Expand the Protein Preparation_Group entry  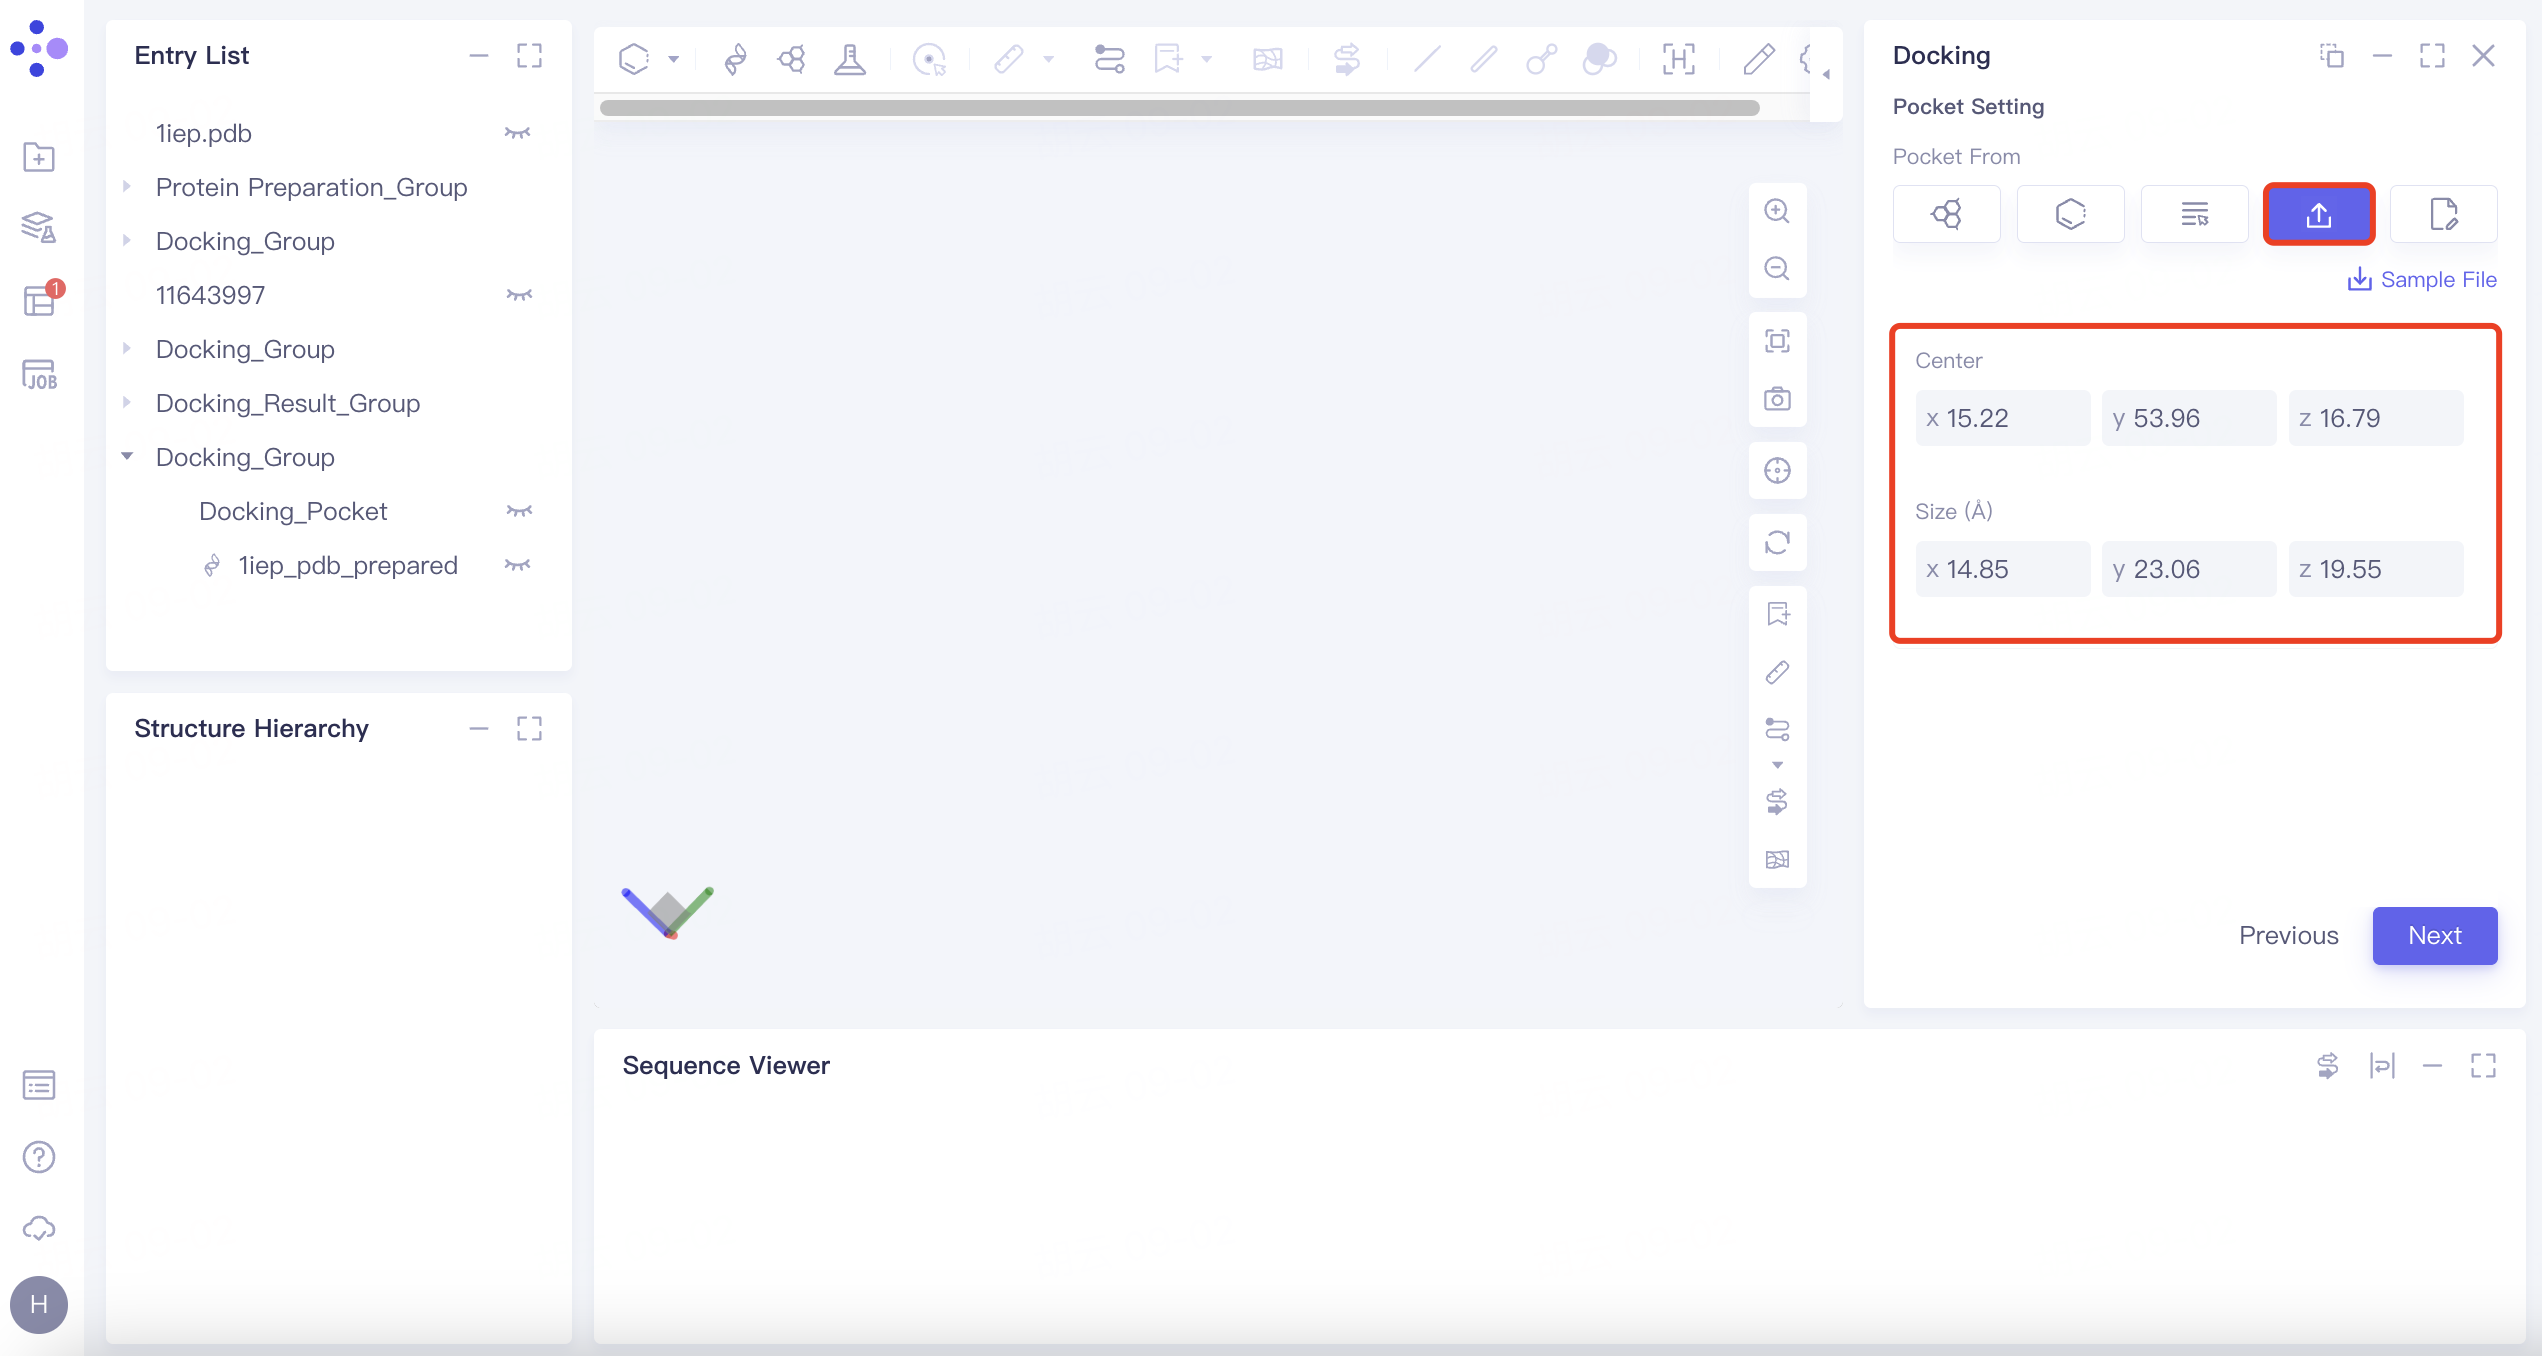127,186
